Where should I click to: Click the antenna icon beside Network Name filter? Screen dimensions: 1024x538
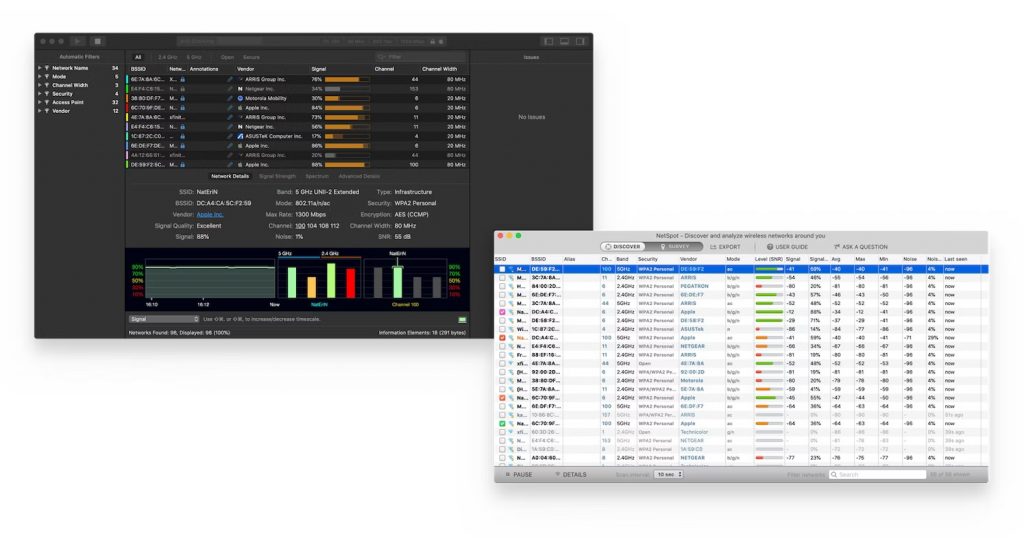click(47, 68)
